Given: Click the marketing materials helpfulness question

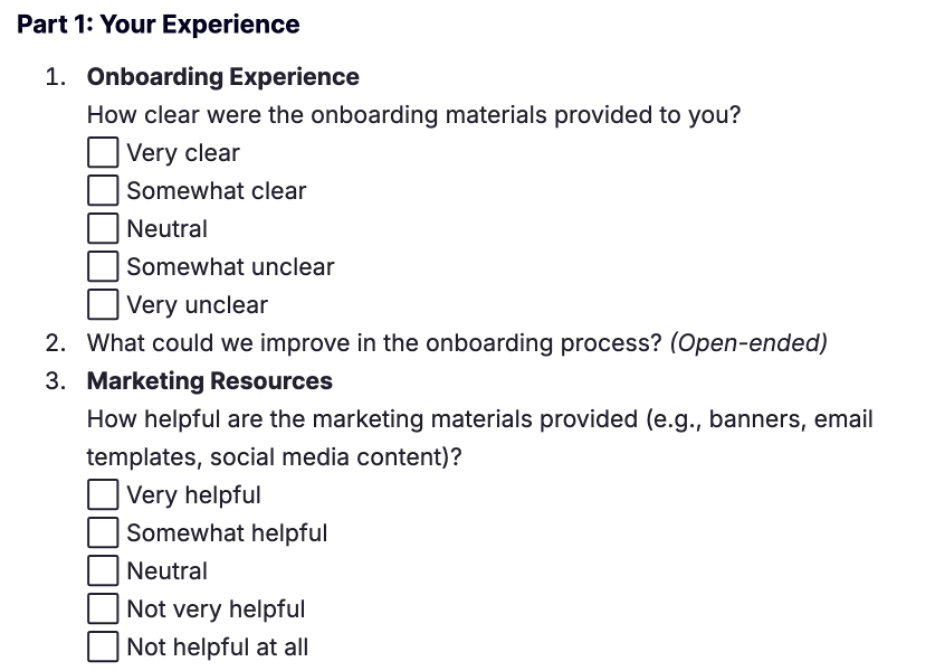Looking at the screenshot, I should pos(480,438).
